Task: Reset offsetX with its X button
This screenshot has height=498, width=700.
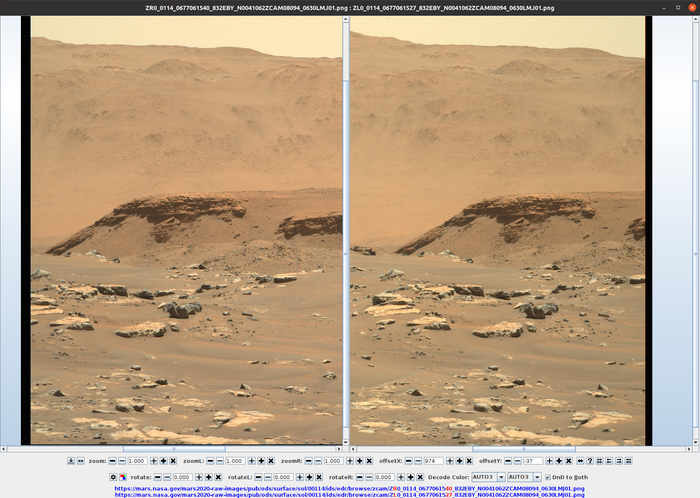Action: (469, 461)
